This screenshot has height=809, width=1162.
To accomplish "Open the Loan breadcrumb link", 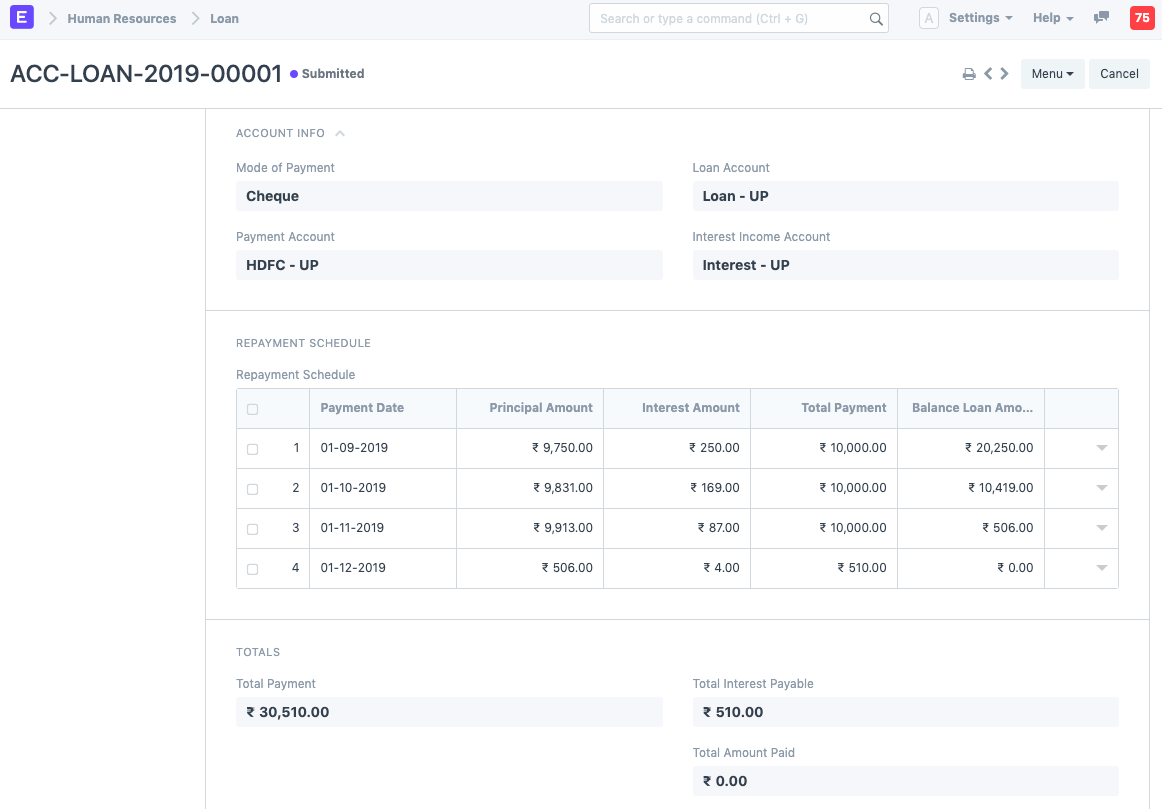I will 224,18.
